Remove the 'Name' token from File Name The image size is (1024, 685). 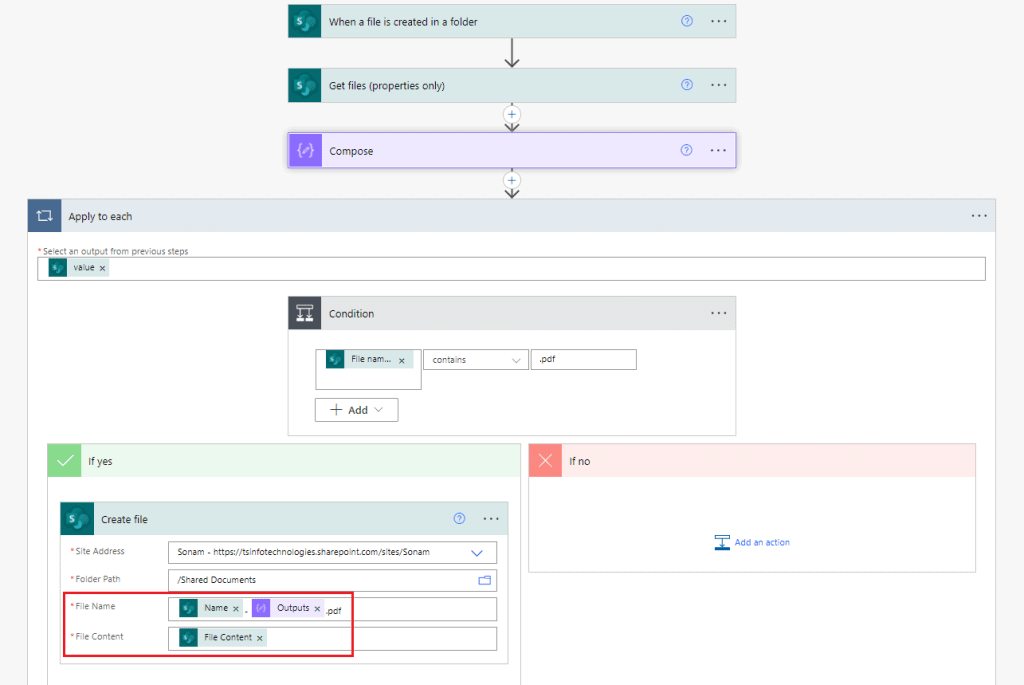(x=236, y=609)
